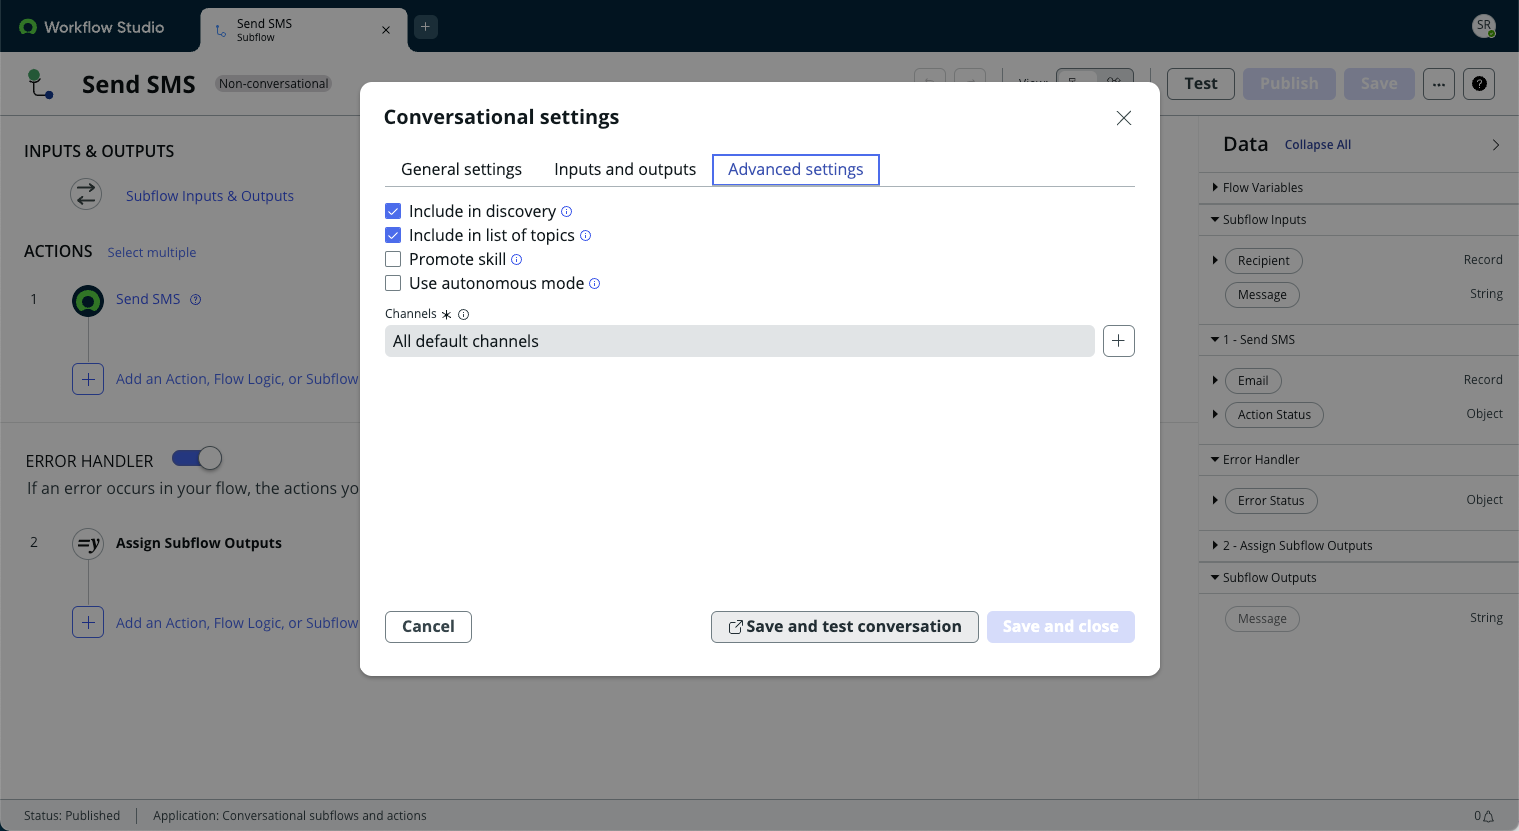Viewport: 1519px width, 831px height.
Task: Collapse Error Handler data section
Action: coord(1215,459)
